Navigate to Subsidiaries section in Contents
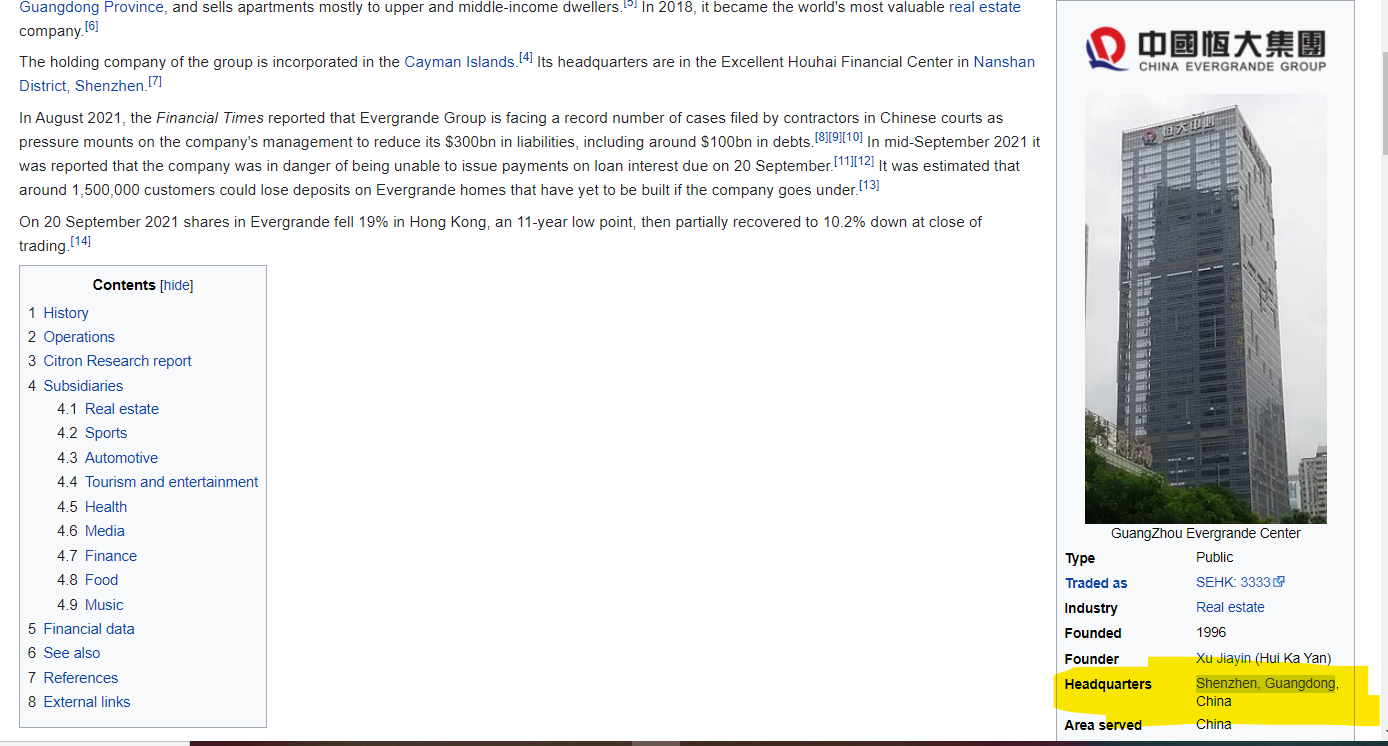The image size is (1388, 746). click(x=83, y=386)
